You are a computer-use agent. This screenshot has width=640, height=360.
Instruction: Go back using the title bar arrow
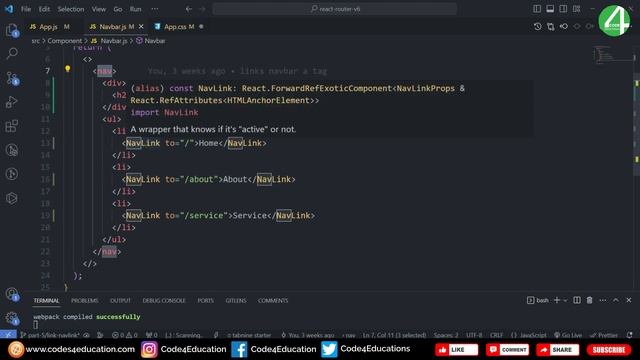click(189, 9)
